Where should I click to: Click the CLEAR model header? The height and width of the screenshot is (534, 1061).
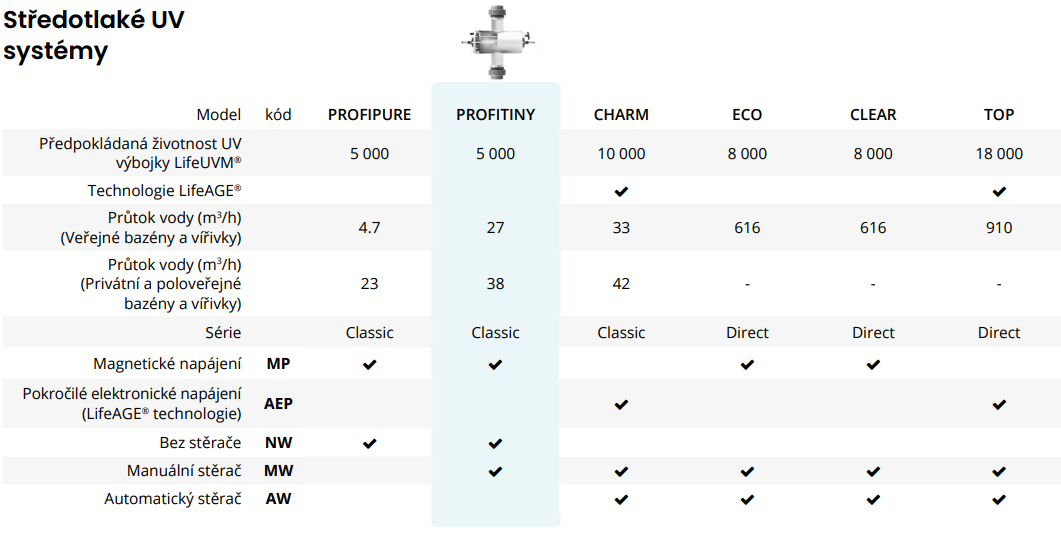pyautogui.click(x=872, y=115)
